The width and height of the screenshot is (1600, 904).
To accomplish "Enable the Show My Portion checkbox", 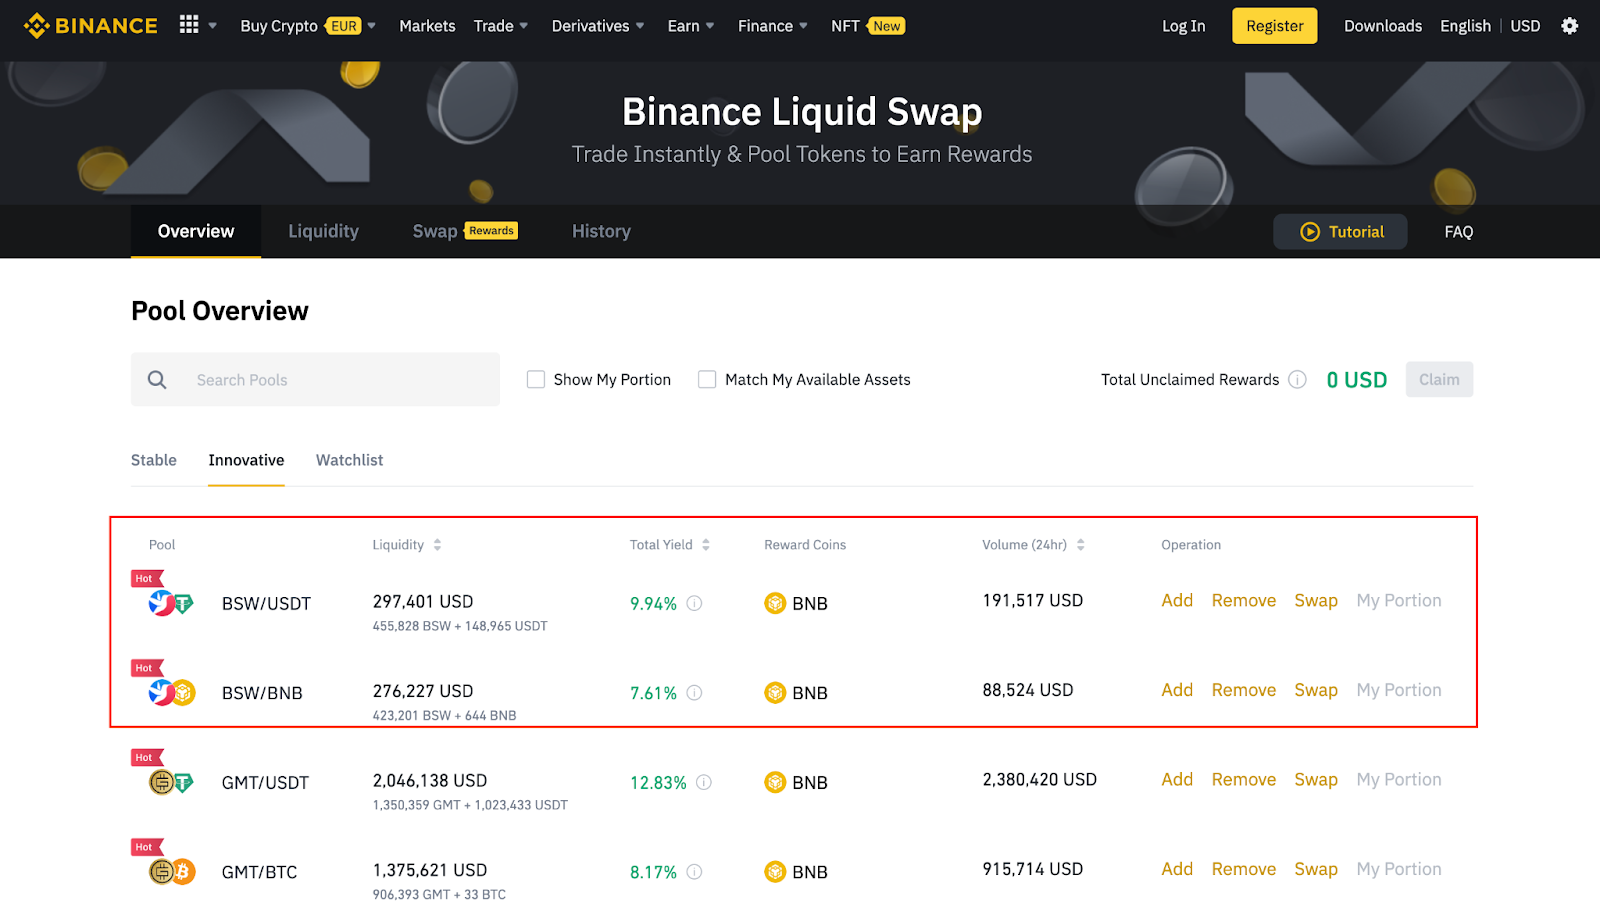I will click(536, 380).
